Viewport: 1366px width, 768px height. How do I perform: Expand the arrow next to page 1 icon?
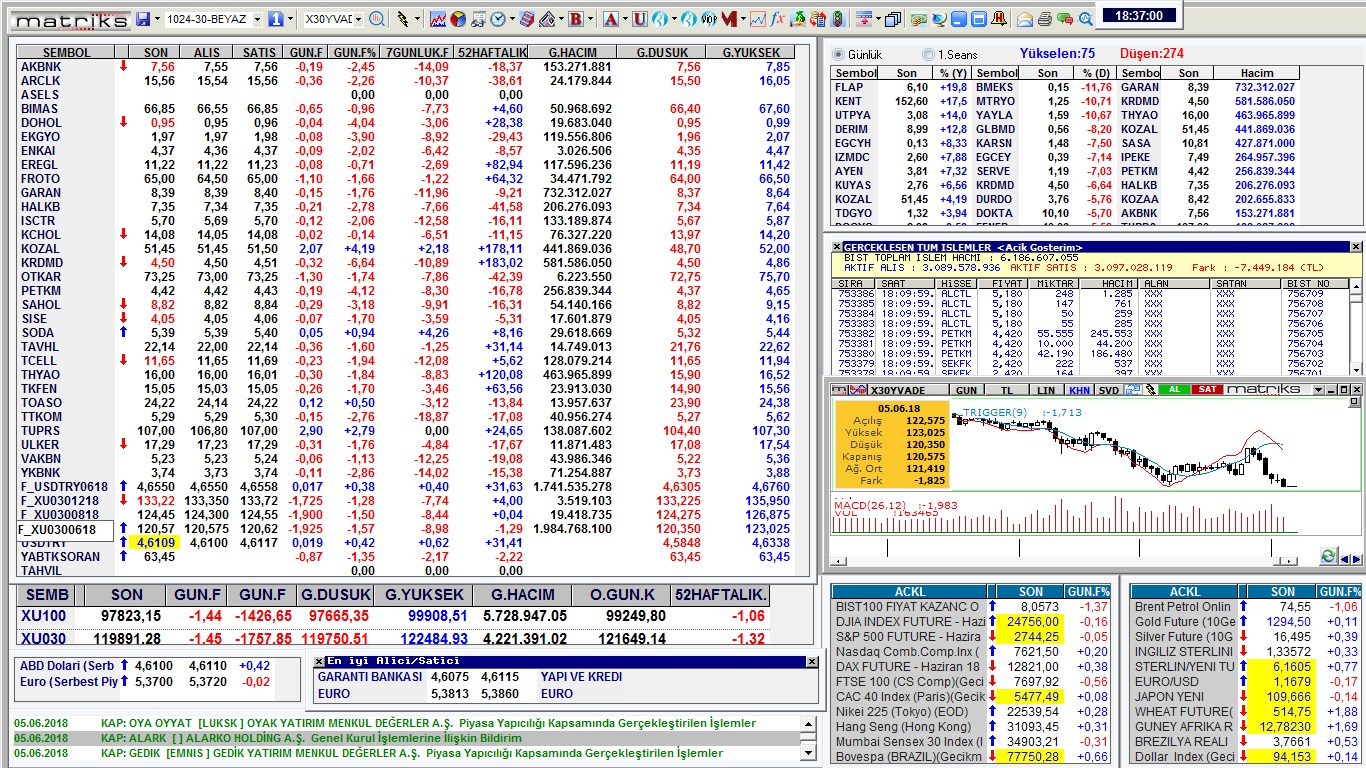coord(290,19)
